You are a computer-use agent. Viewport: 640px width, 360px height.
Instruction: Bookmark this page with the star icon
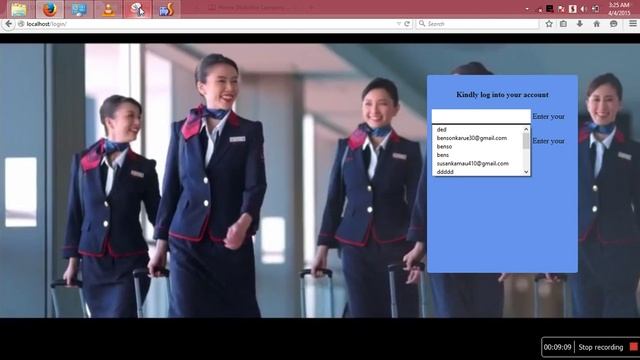tap(549, 24)
